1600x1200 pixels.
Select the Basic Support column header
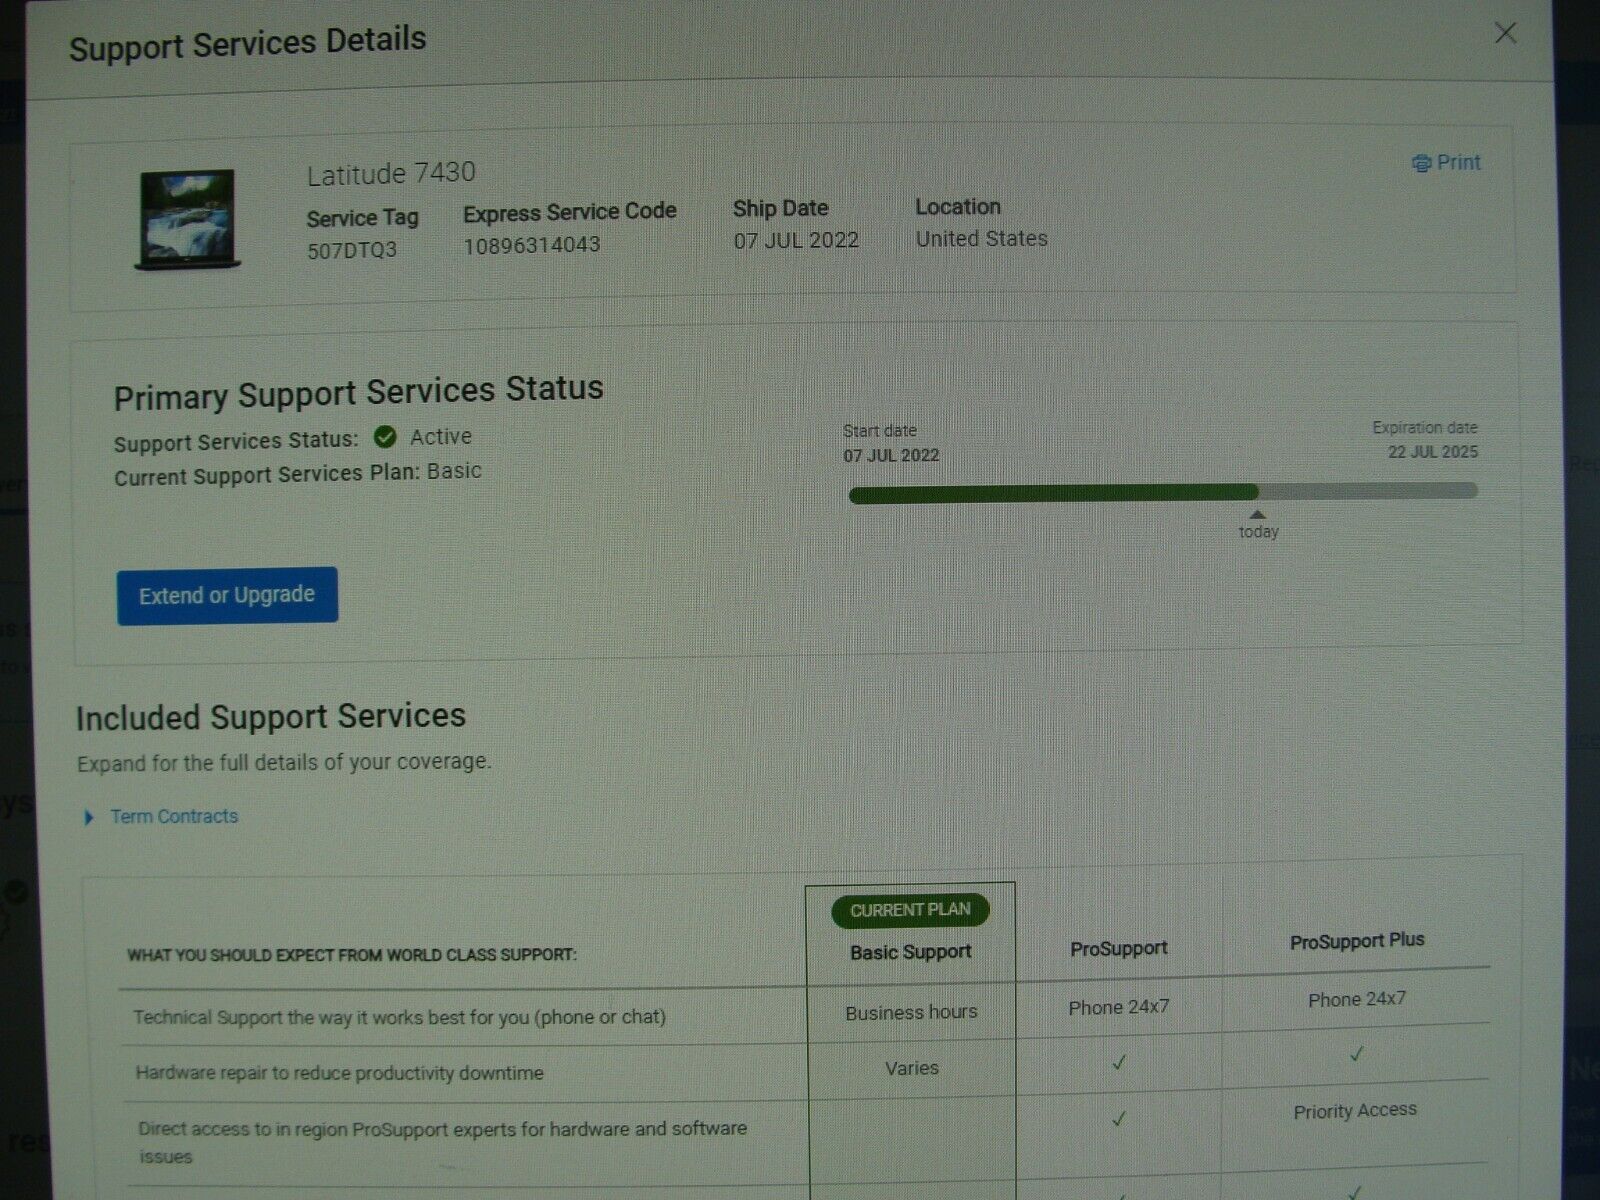909,951
